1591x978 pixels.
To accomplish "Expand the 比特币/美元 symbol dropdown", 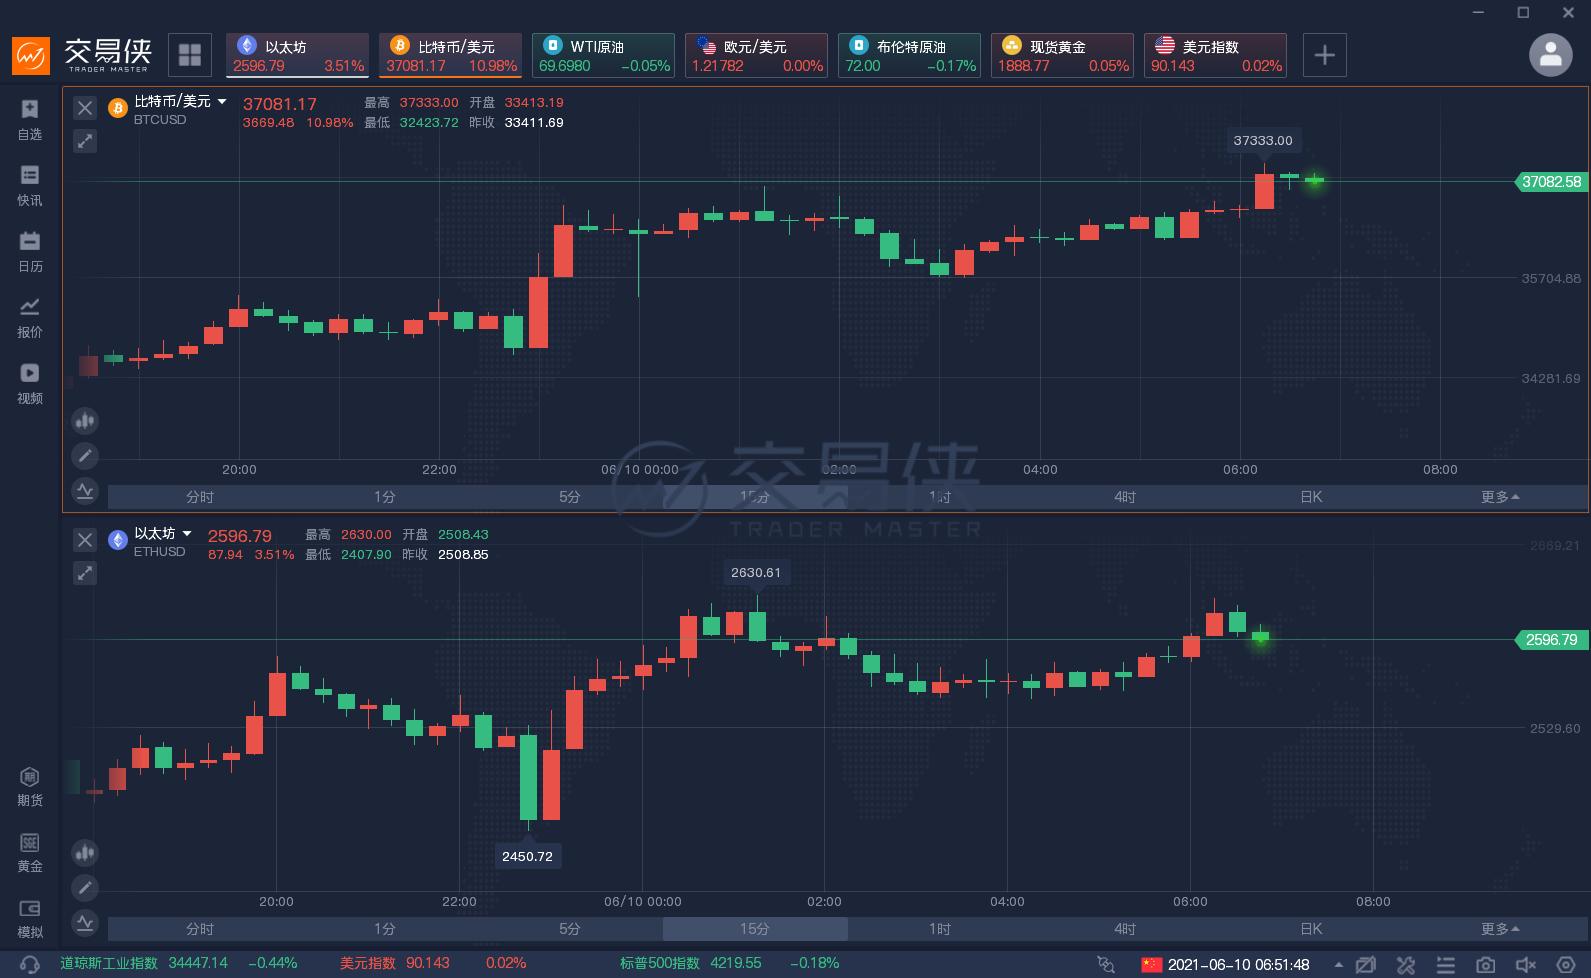I will pyautogui.click(x=222, y=102).
